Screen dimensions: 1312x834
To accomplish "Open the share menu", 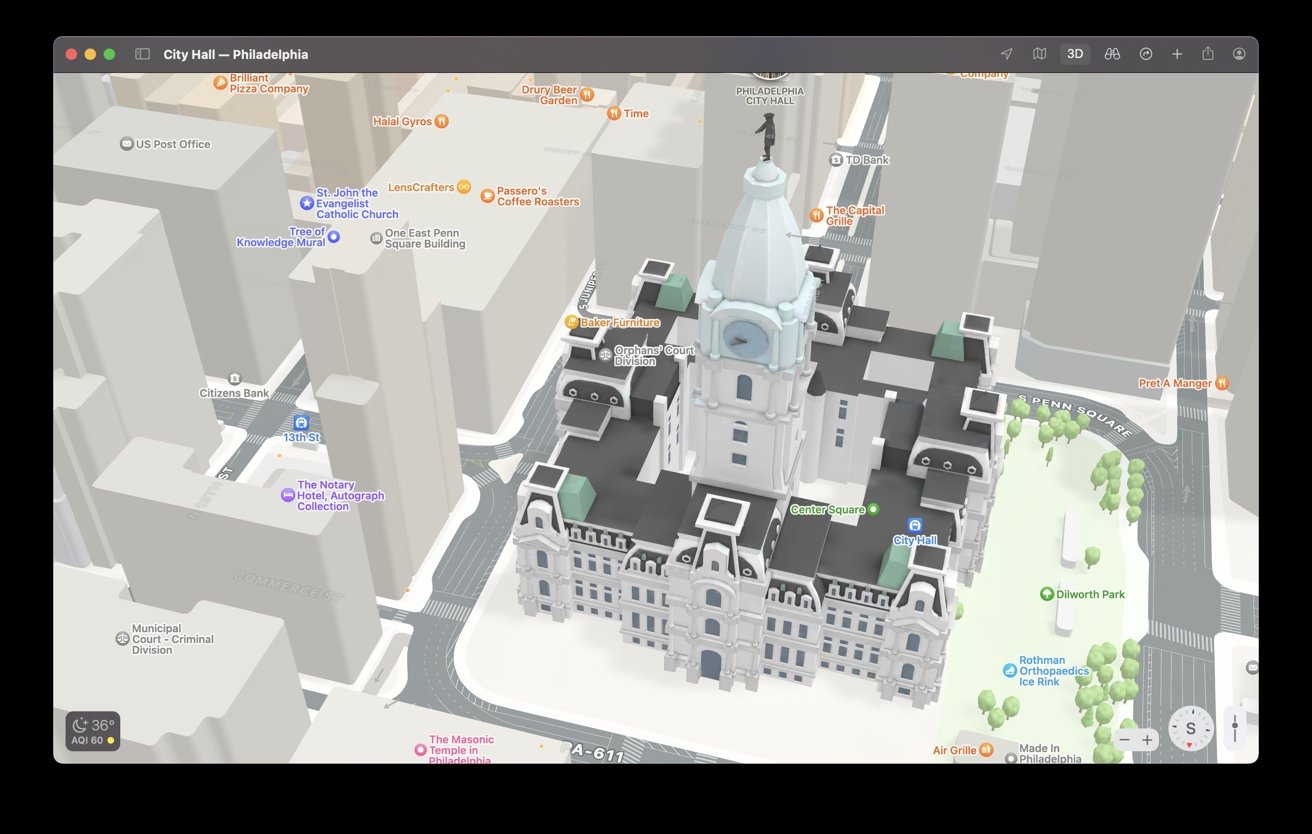I will [1208, 54].
